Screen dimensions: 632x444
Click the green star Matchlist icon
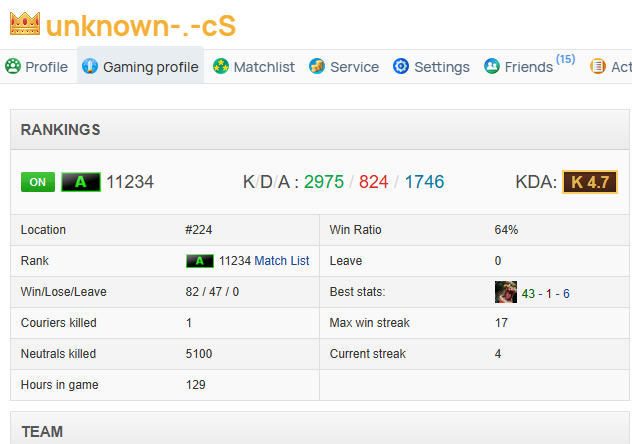point(221,66)
